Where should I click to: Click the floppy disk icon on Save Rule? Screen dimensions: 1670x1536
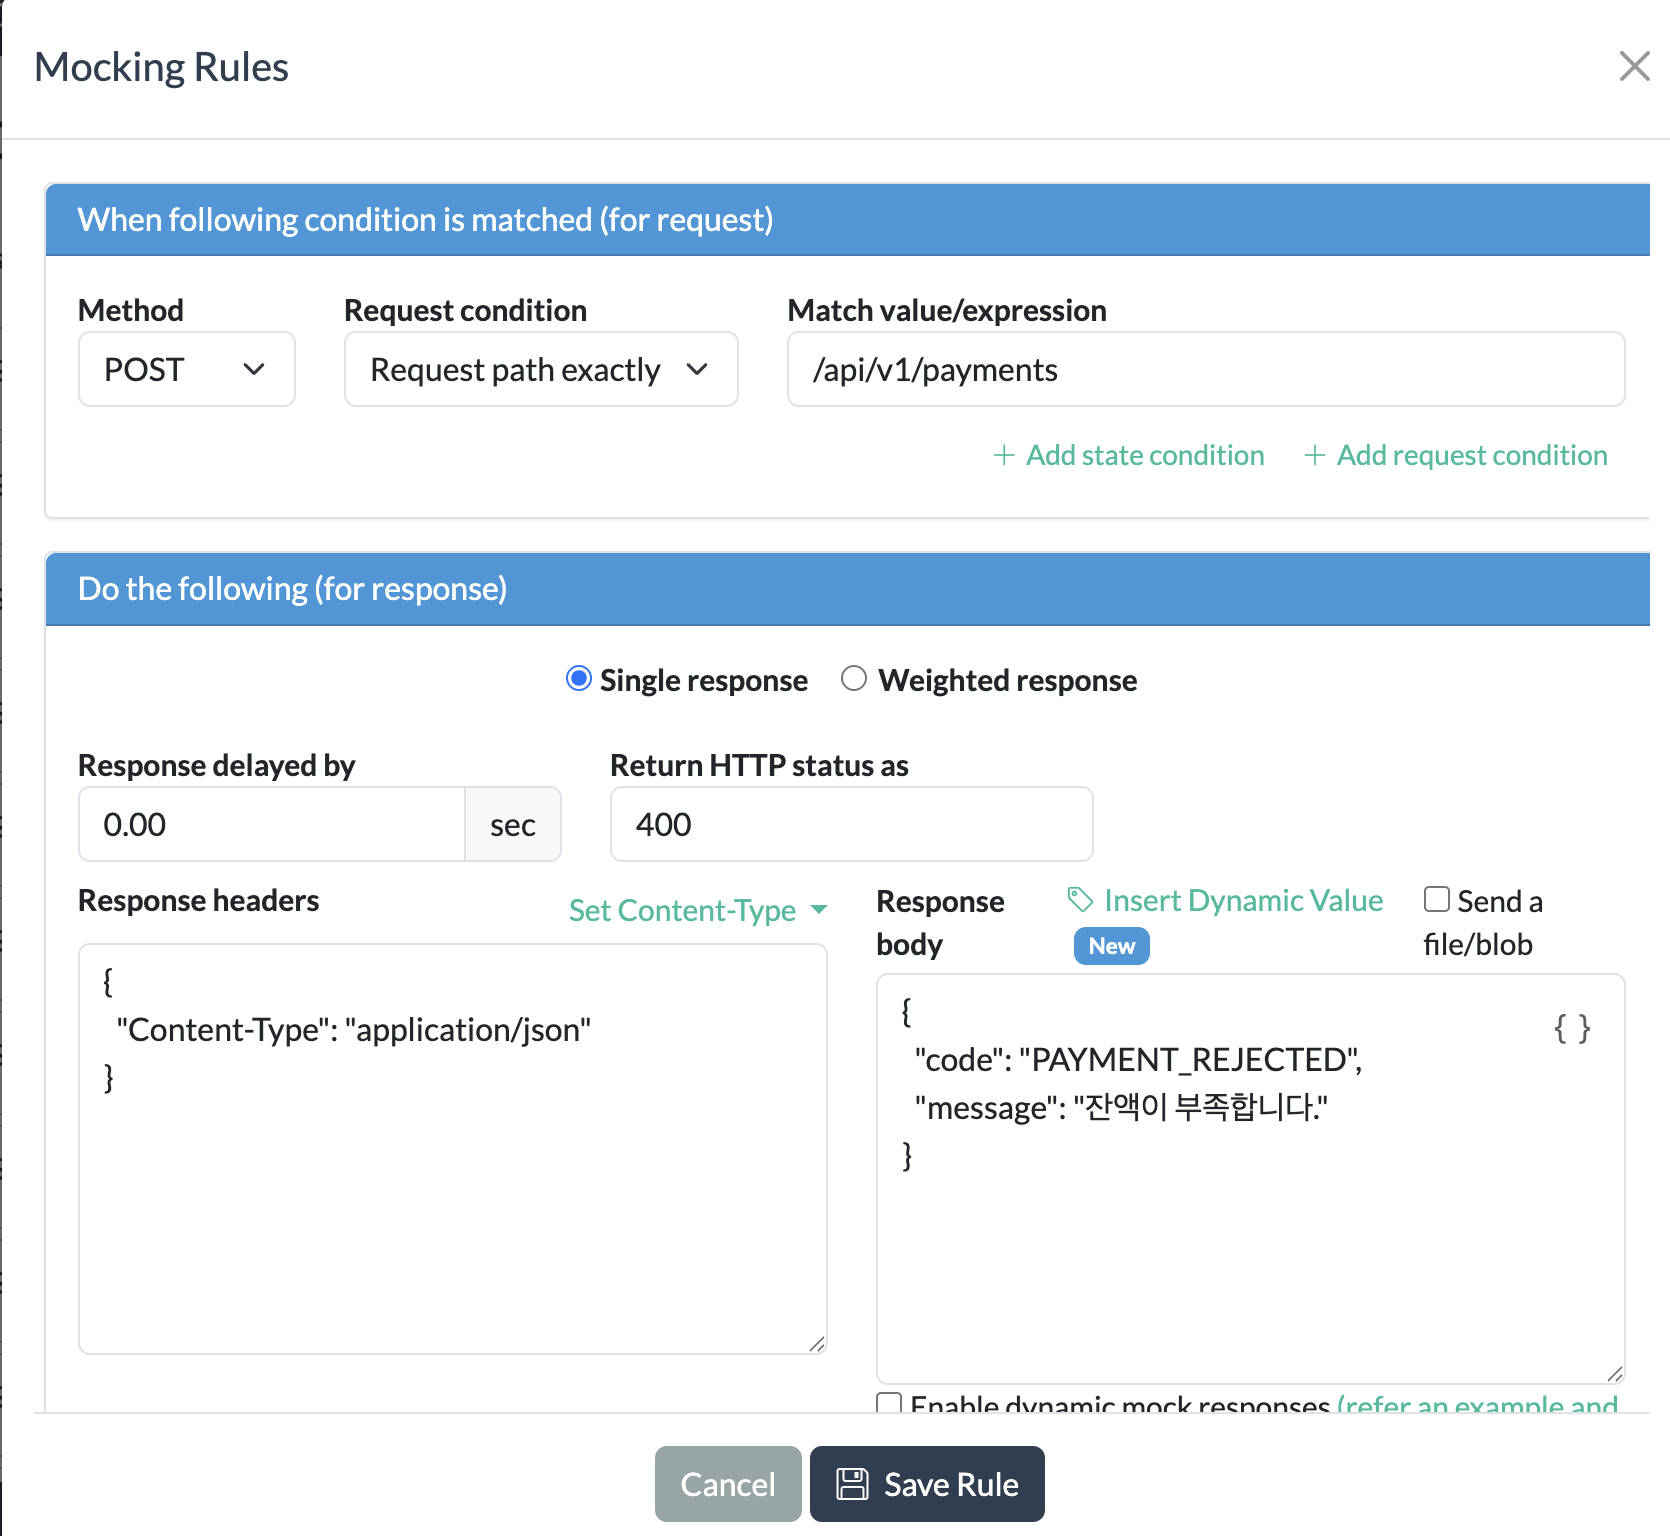click(852, 1484)
